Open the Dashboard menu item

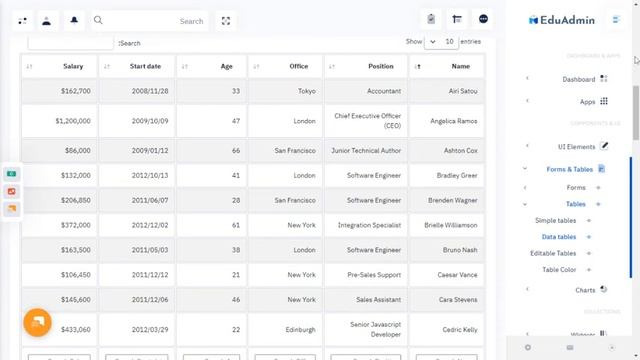click(579, 79)
